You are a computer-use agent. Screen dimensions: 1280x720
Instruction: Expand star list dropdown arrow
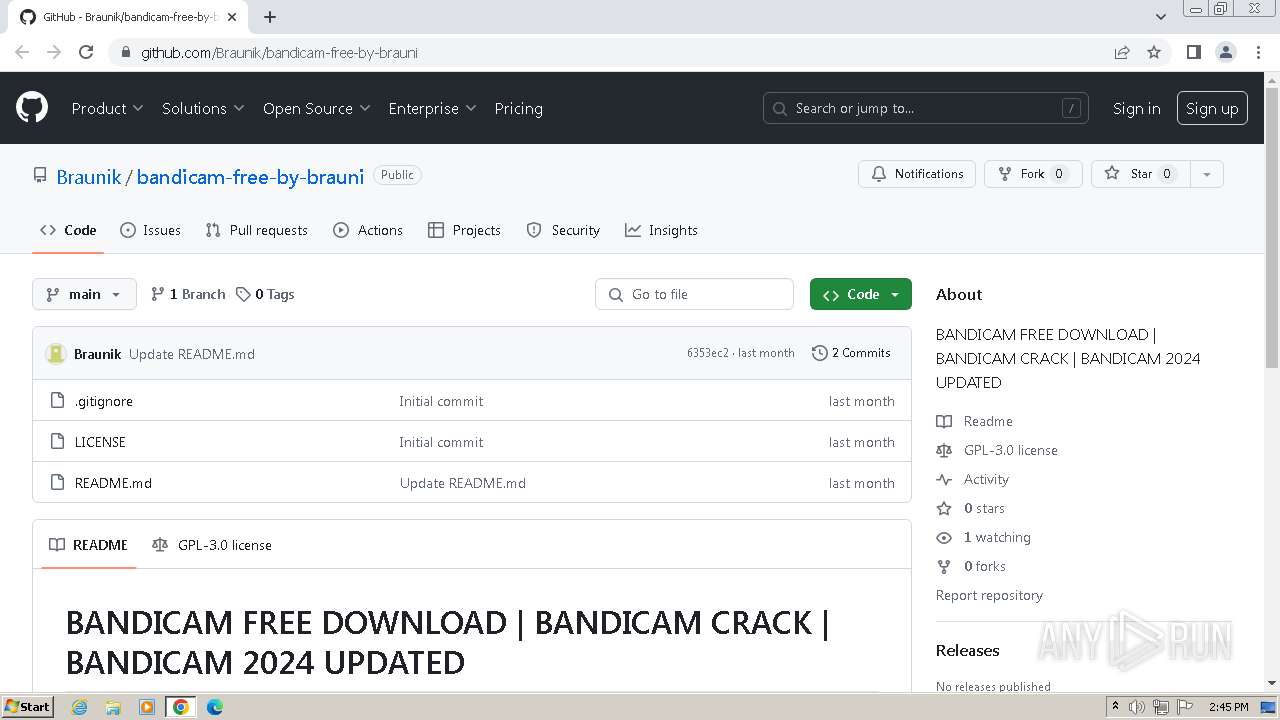click(x=1207, y=174)
